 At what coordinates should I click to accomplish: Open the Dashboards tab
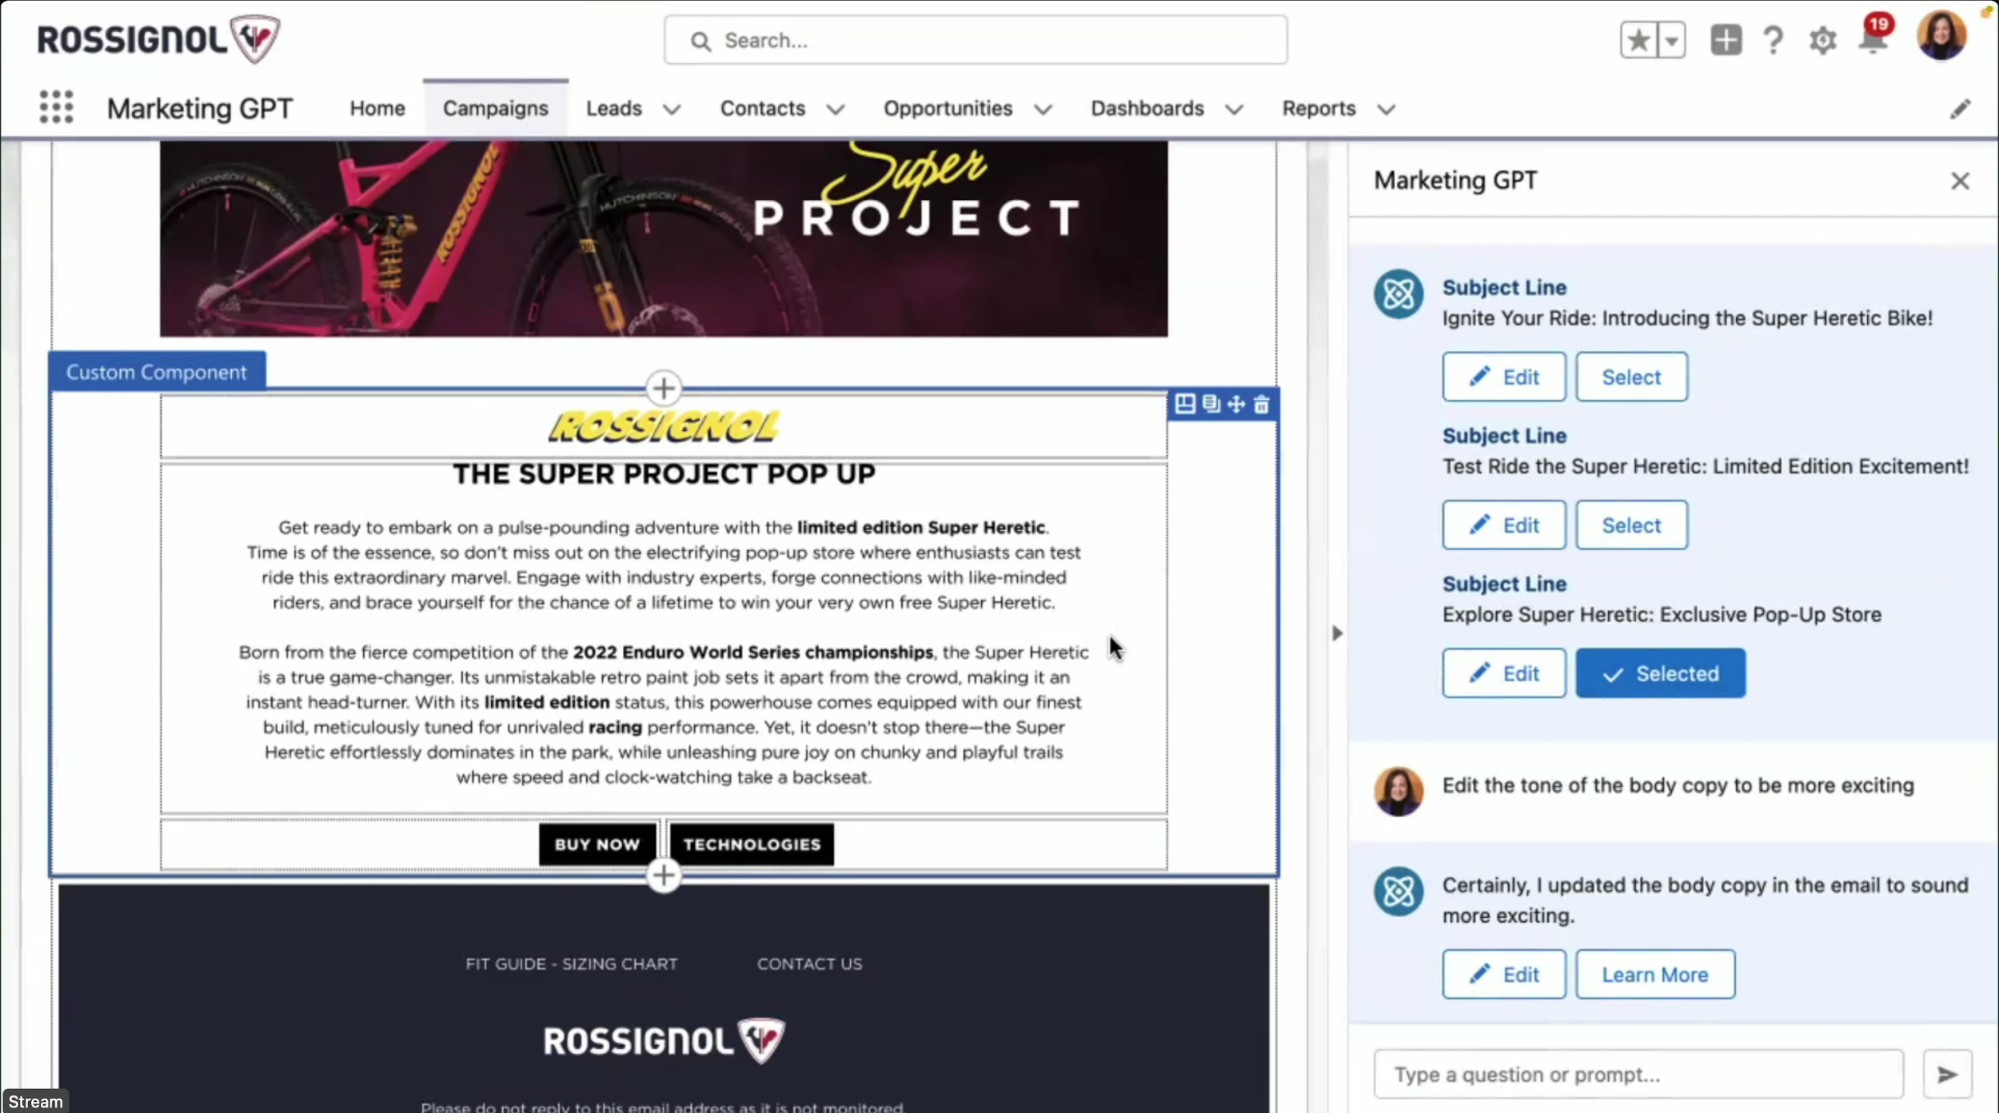pyautogui.click(x=1147, y=108)
